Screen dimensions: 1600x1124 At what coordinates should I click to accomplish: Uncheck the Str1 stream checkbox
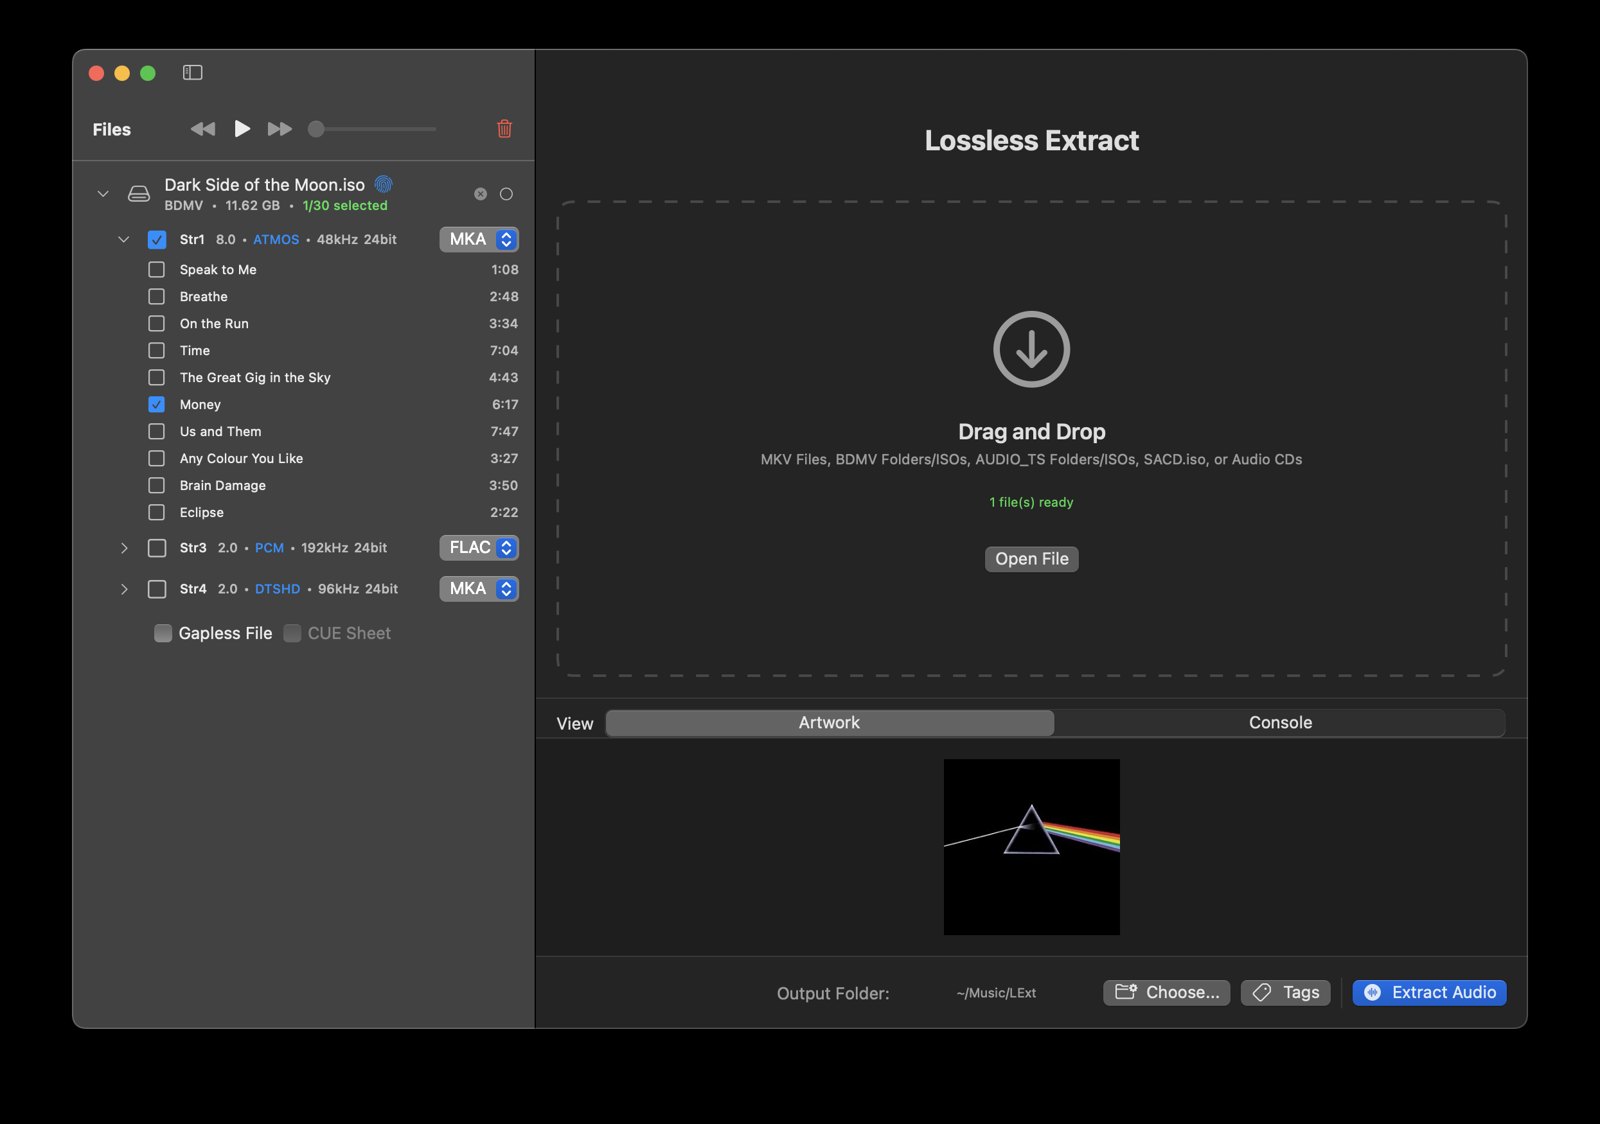[x=157, y=240]
